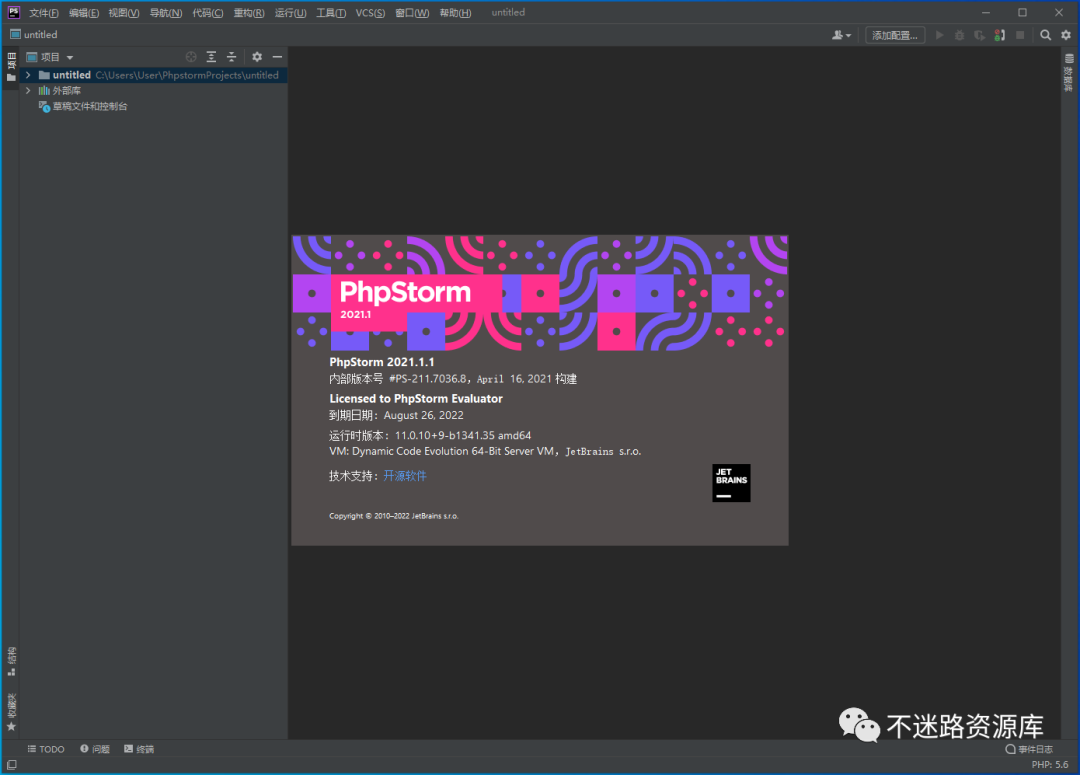Click the build number #PS-211.7036.8 text
The height and width of the screenshot is (775, 1080).
coord(428,379)
